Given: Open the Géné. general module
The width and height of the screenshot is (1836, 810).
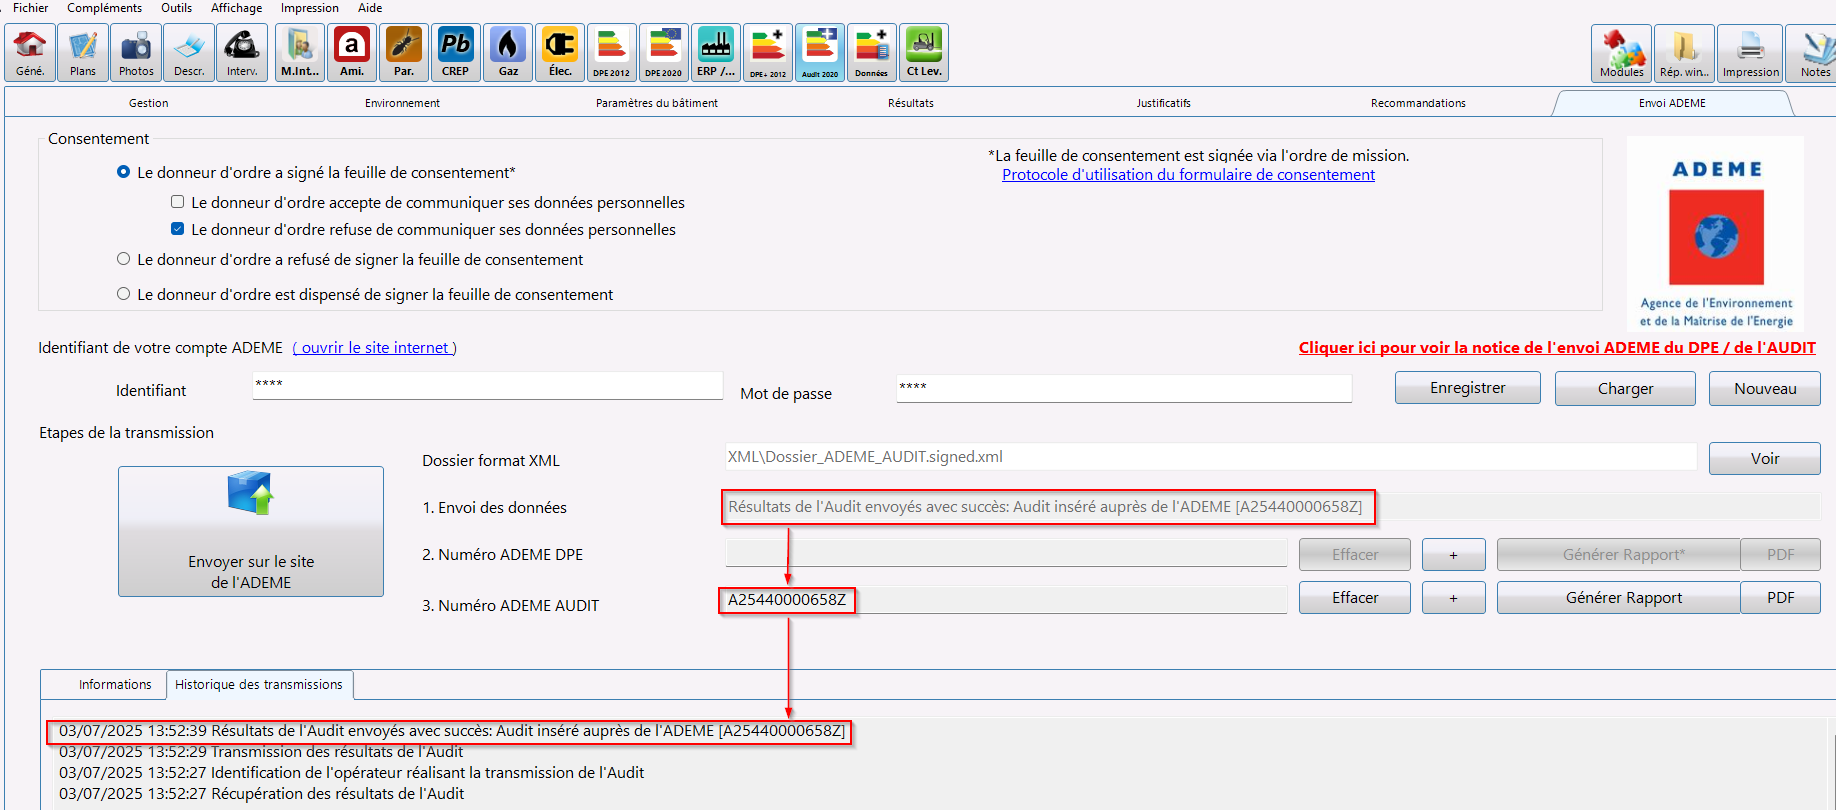Looking at the screenshot, I should pos(30,53).
